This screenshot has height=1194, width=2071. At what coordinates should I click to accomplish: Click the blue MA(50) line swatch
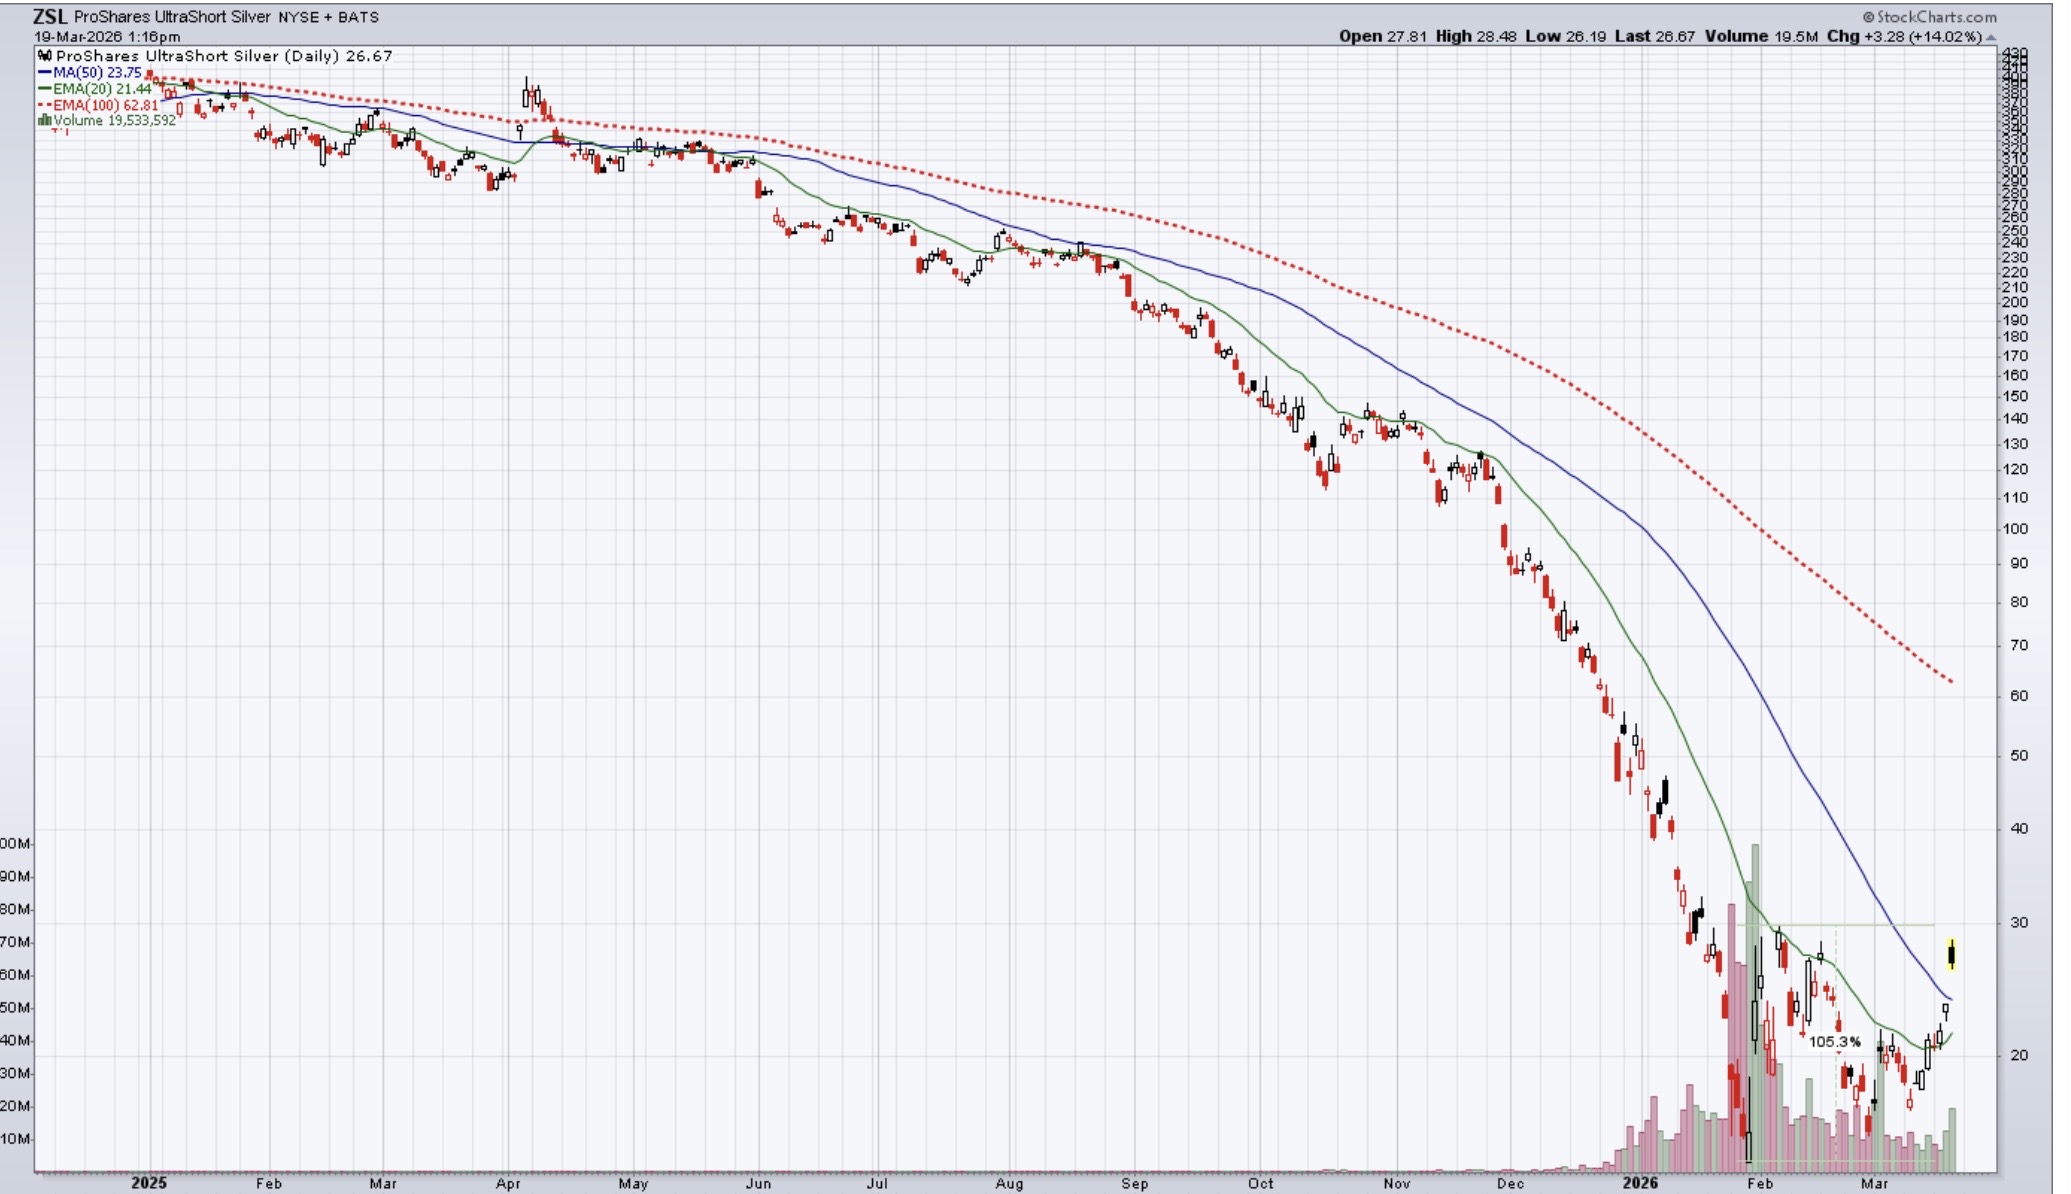pyautogui.click(x=45, y=73)
